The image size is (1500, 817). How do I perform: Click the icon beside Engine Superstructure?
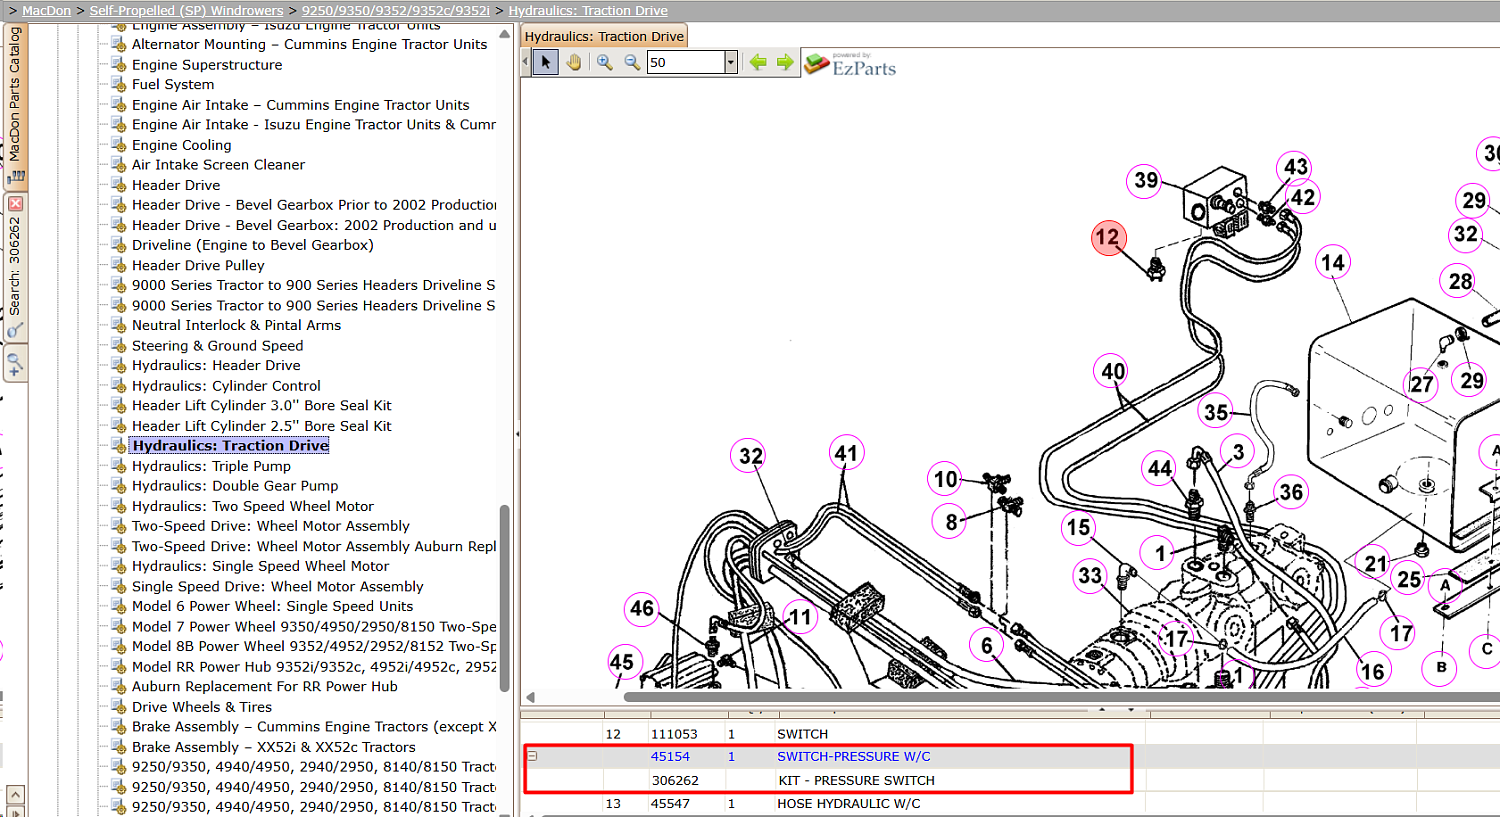click(x=118, y=64)
